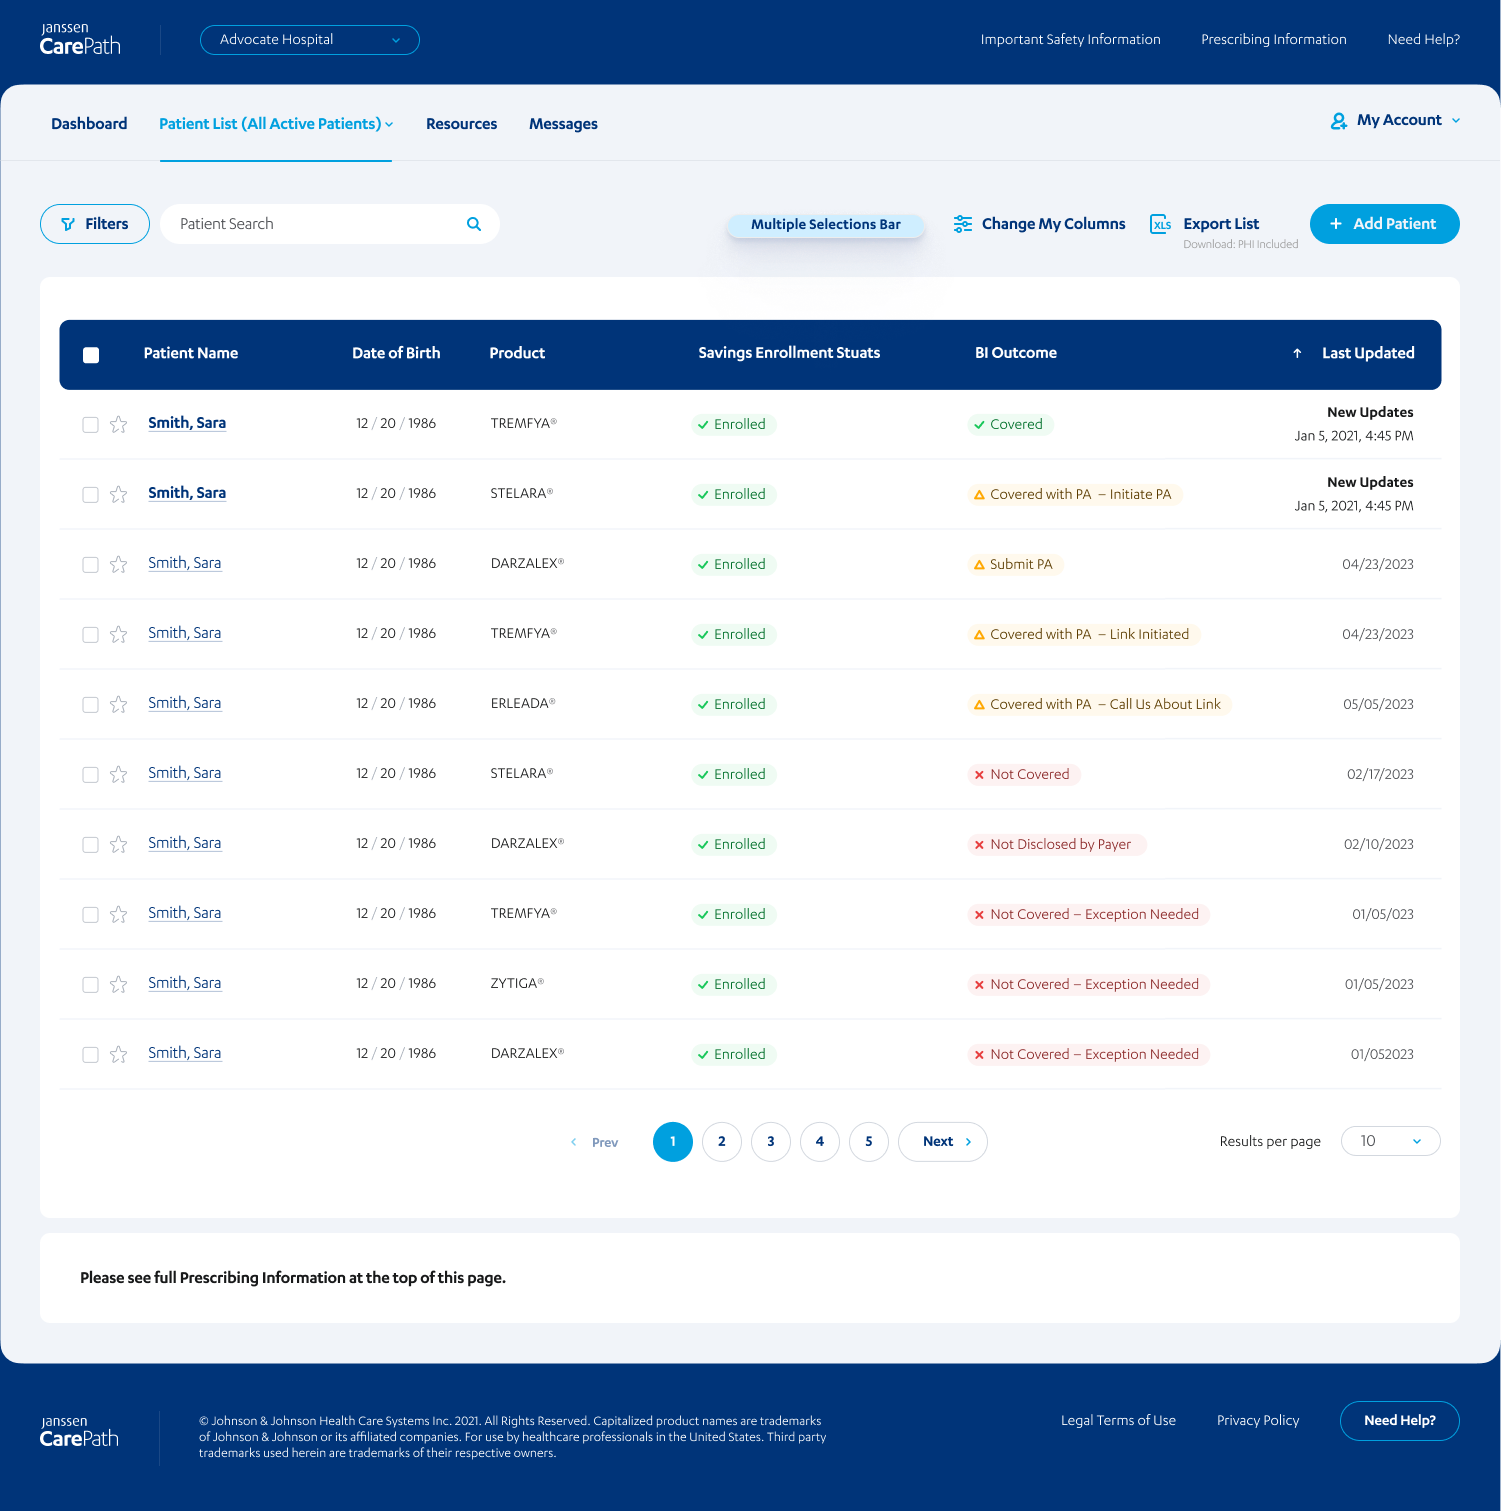This screenshot has height=1511, width=1501.
Task: Star the Smith, Sara TREMFYA Covered row
Action: tap(118, 424)
